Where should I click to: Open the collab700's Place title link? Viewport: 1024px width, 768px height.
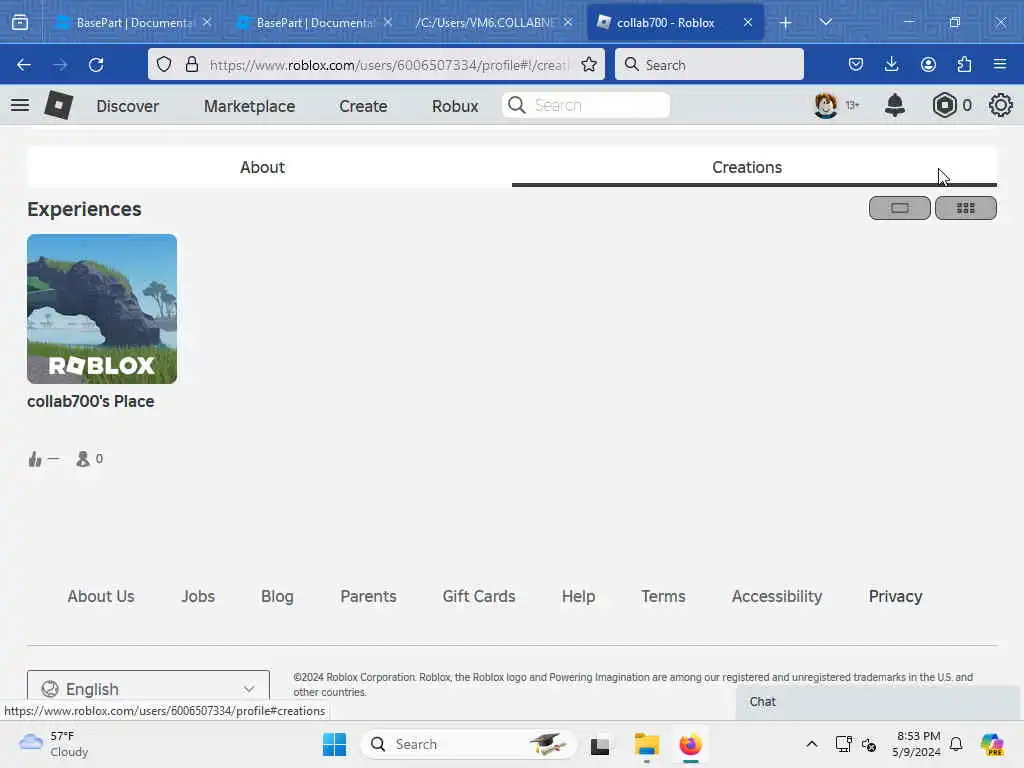[91, 402]
